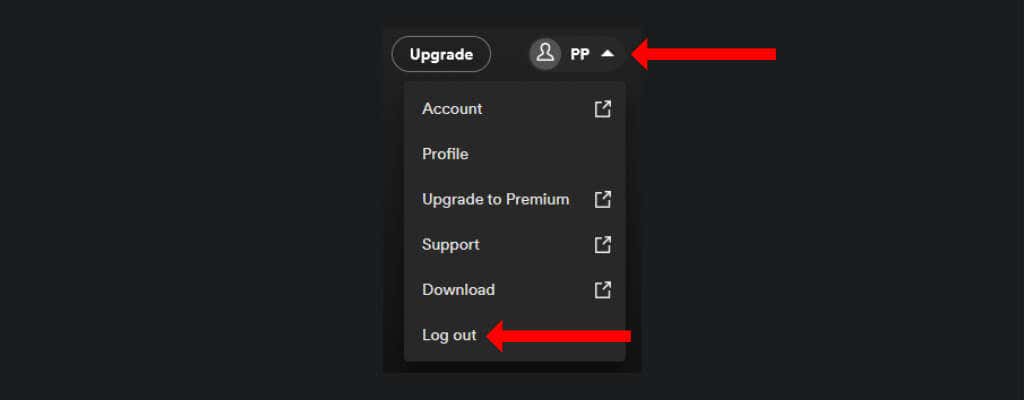Click the blank menu area right of Profile
This screenshot has width=1024, height=400.
click(x=560, y=154)
